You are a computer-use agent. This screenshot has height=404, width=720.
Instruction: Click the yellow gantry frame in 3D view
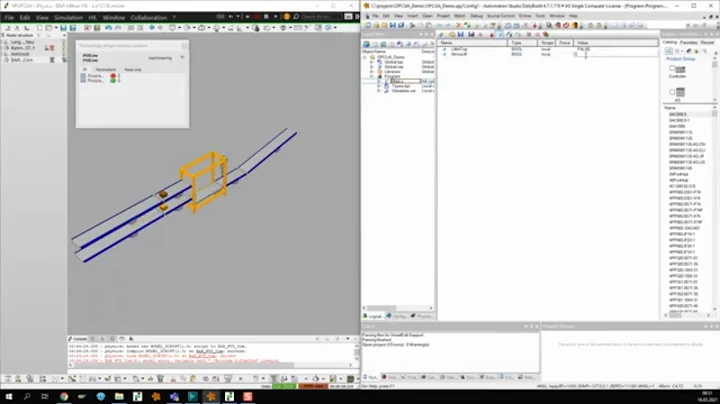[x=204, y=181]
